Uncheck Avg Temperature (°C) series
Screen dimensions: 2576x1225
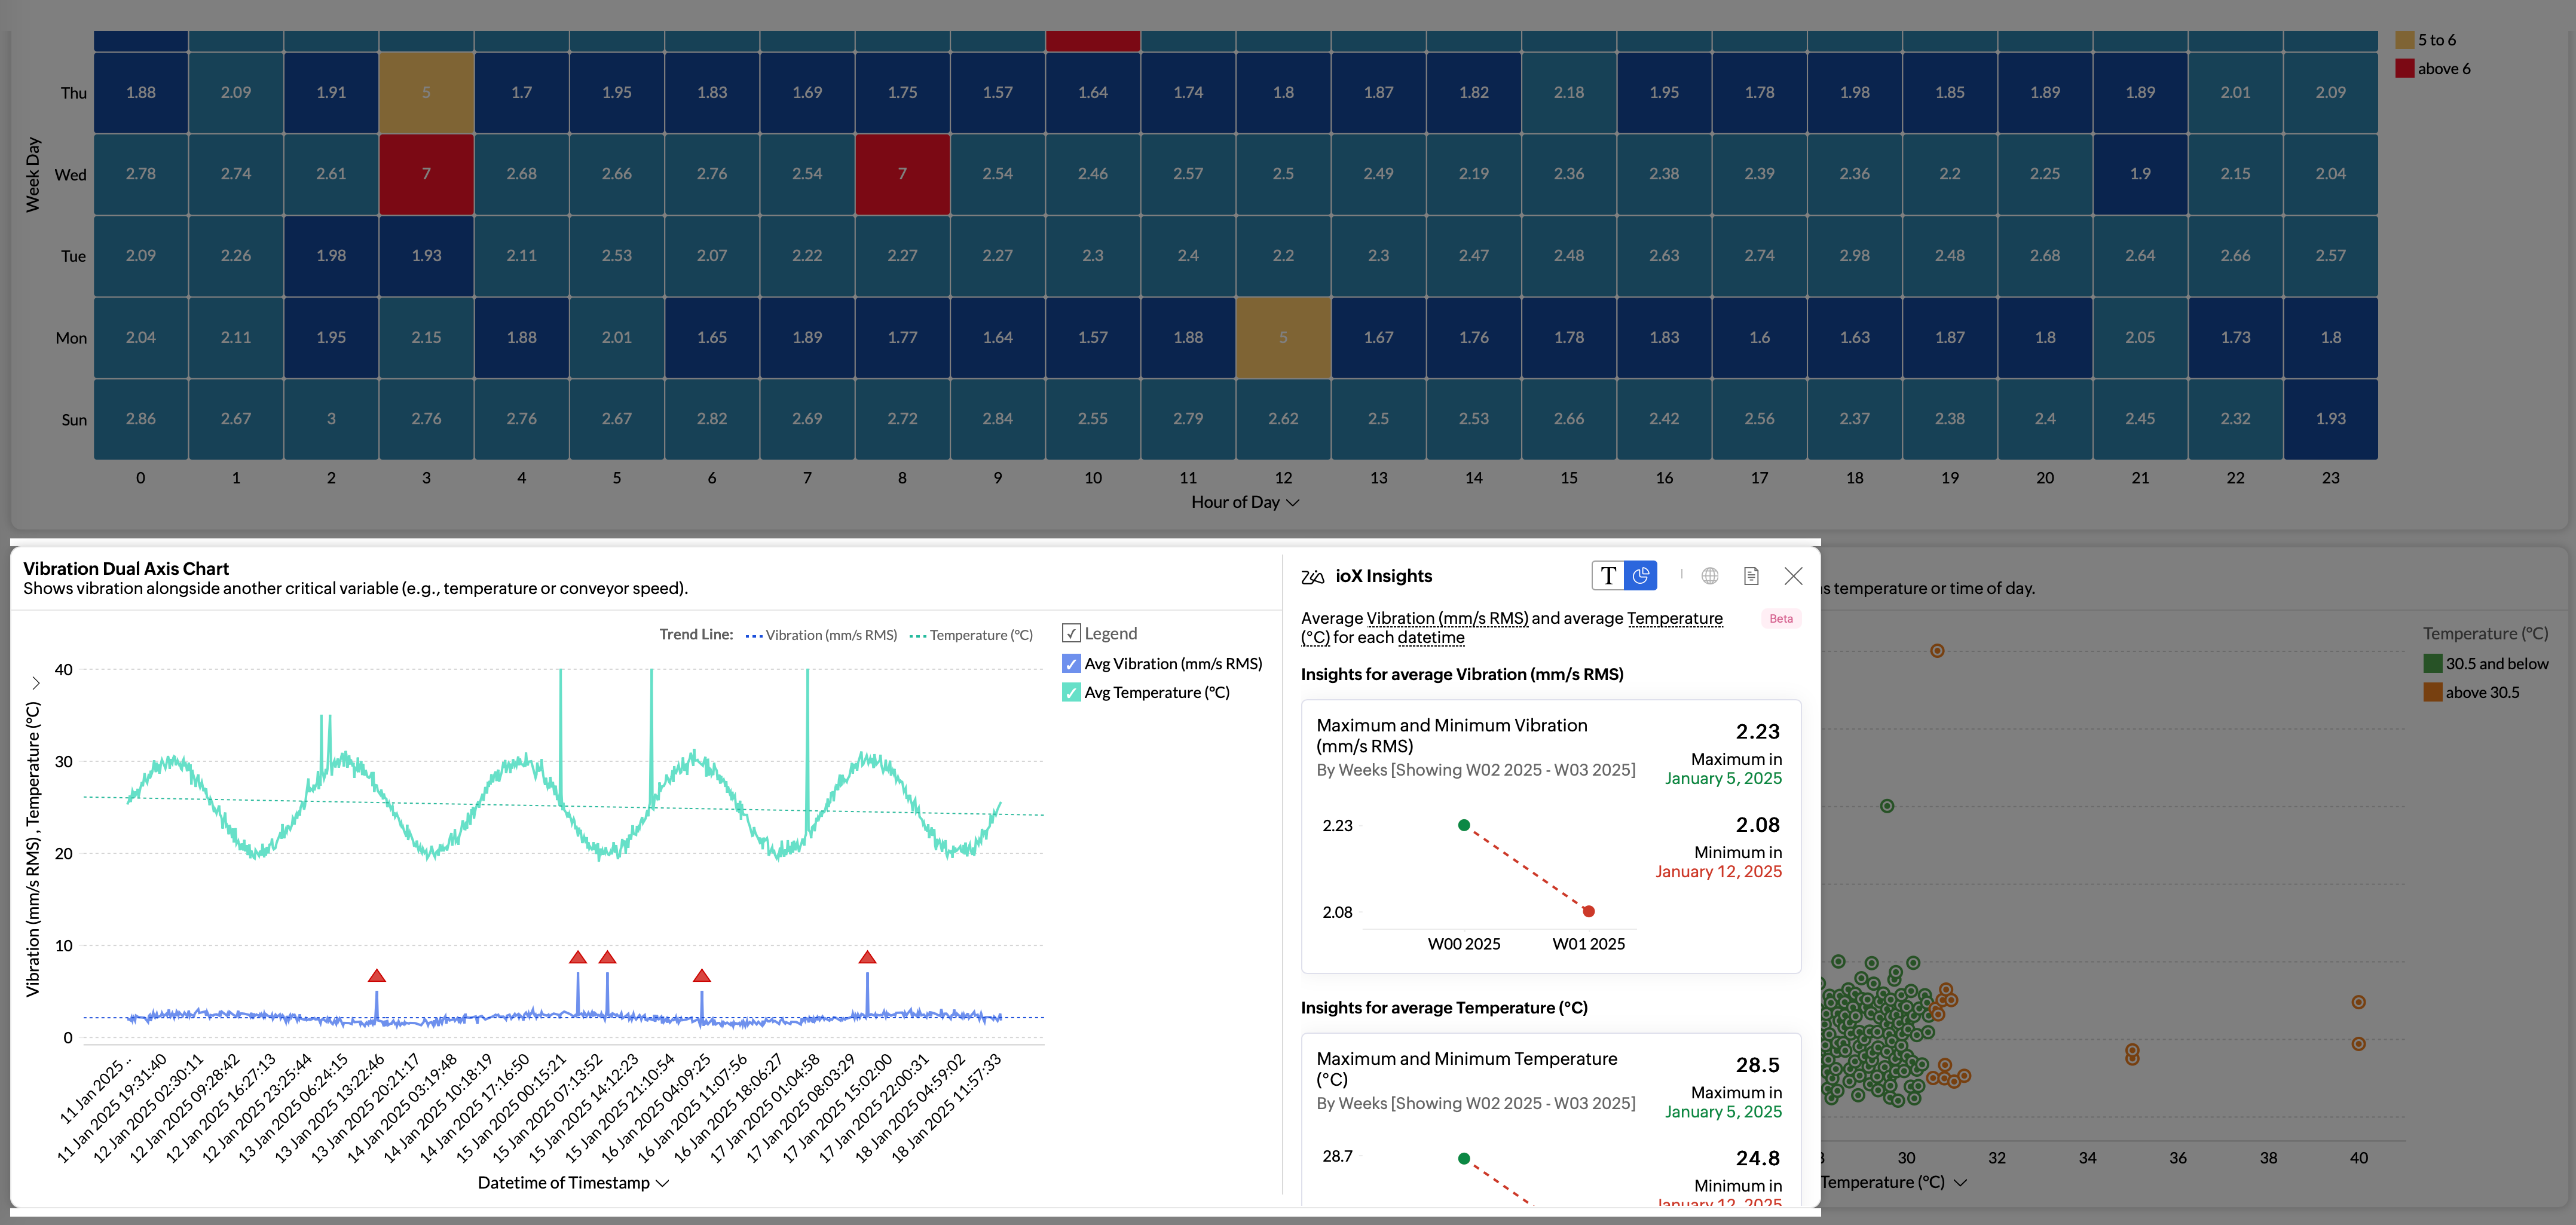(x=1071, y=692)
